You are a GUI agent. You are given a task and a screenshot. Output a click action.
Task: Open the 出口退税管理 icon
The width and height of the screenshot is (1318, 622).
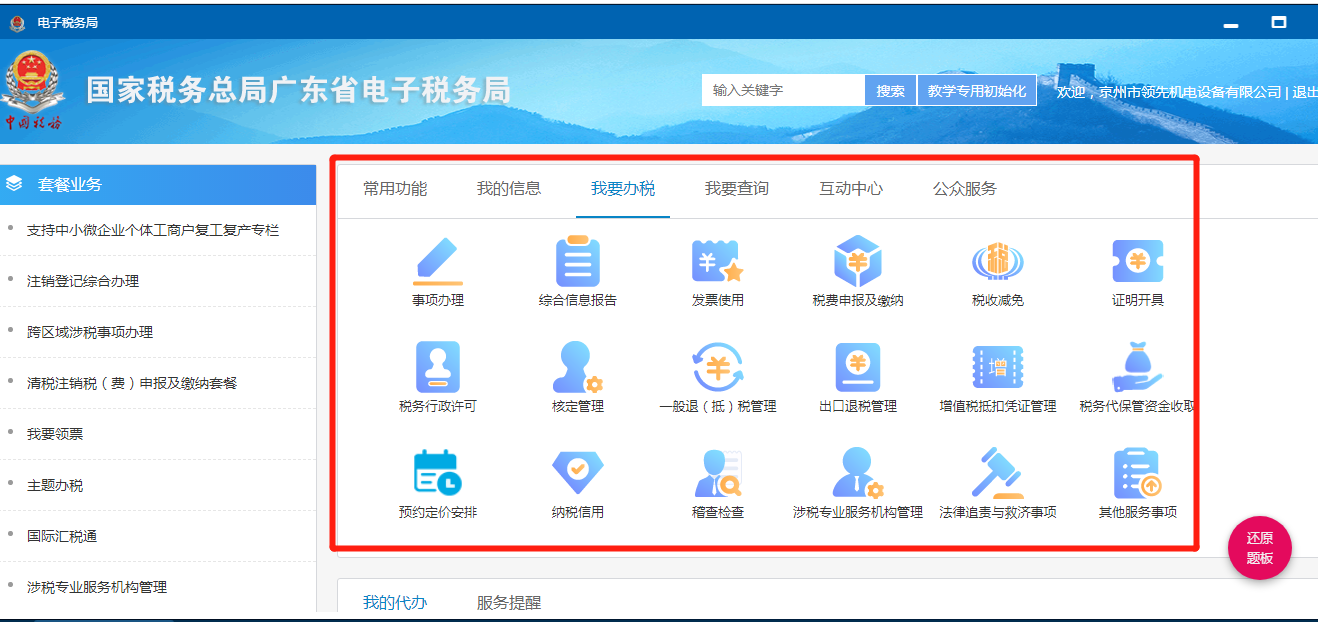(x=858, y=367)
